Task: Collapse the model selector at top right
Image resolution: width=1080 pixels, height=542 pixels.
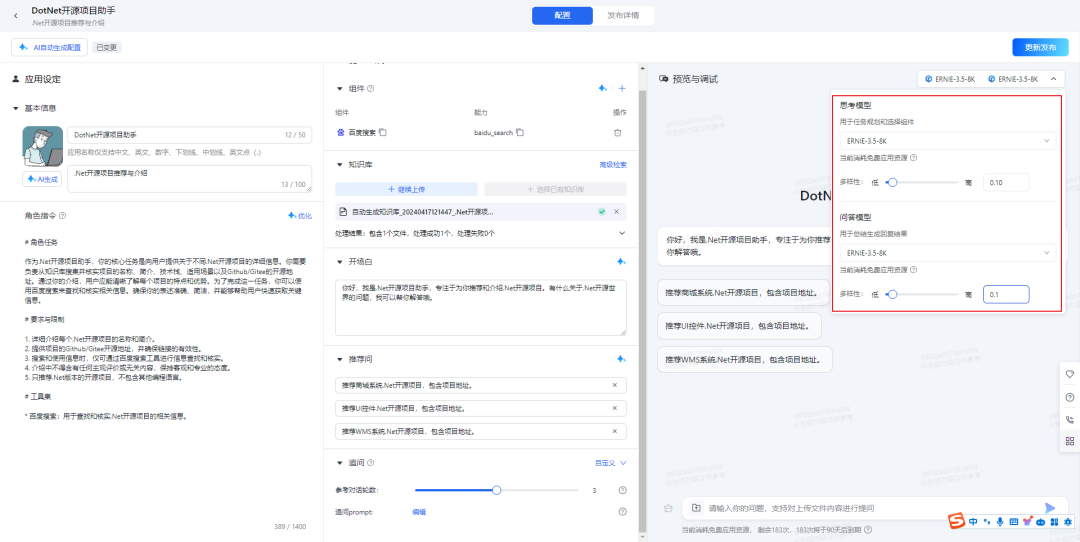Action: (1053, 79)
